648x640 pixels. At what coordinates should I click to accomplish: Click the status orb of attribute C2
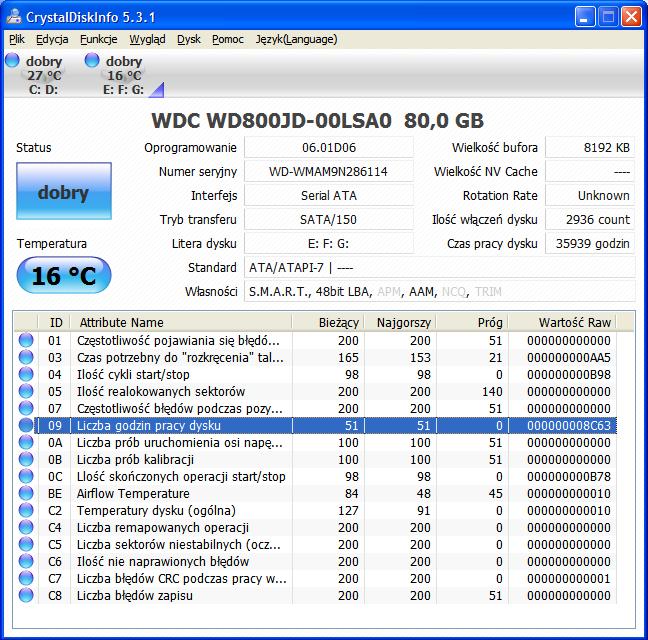(x=26, y=510)
